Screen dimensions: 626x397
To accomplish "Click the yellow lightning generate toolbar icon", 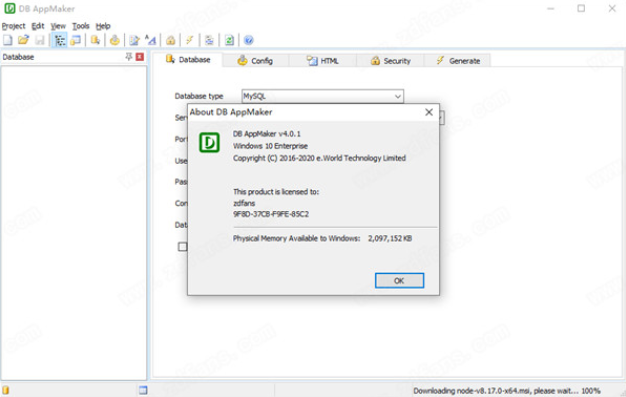I will (x=190, y=40).
